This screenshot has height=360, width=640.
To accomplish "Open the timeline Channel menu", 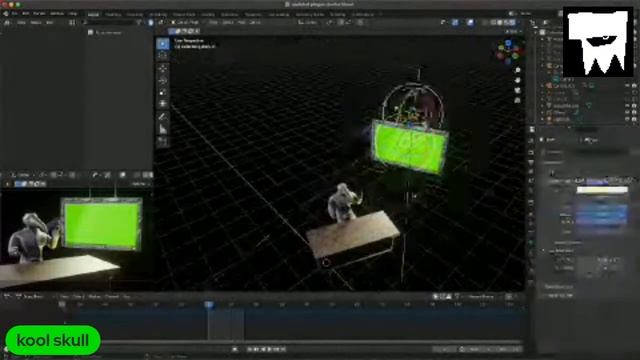I will (x=112, y=296).
